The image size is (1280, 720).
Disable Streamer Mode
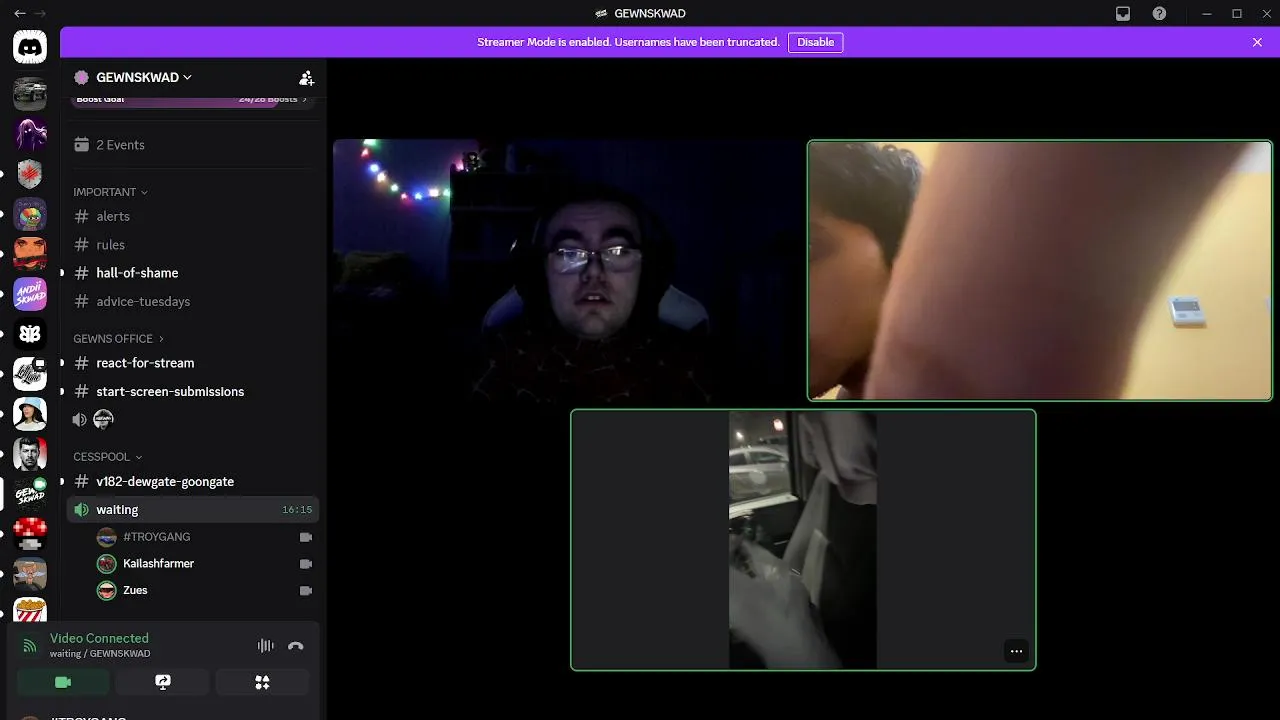[x=815, y=42]
